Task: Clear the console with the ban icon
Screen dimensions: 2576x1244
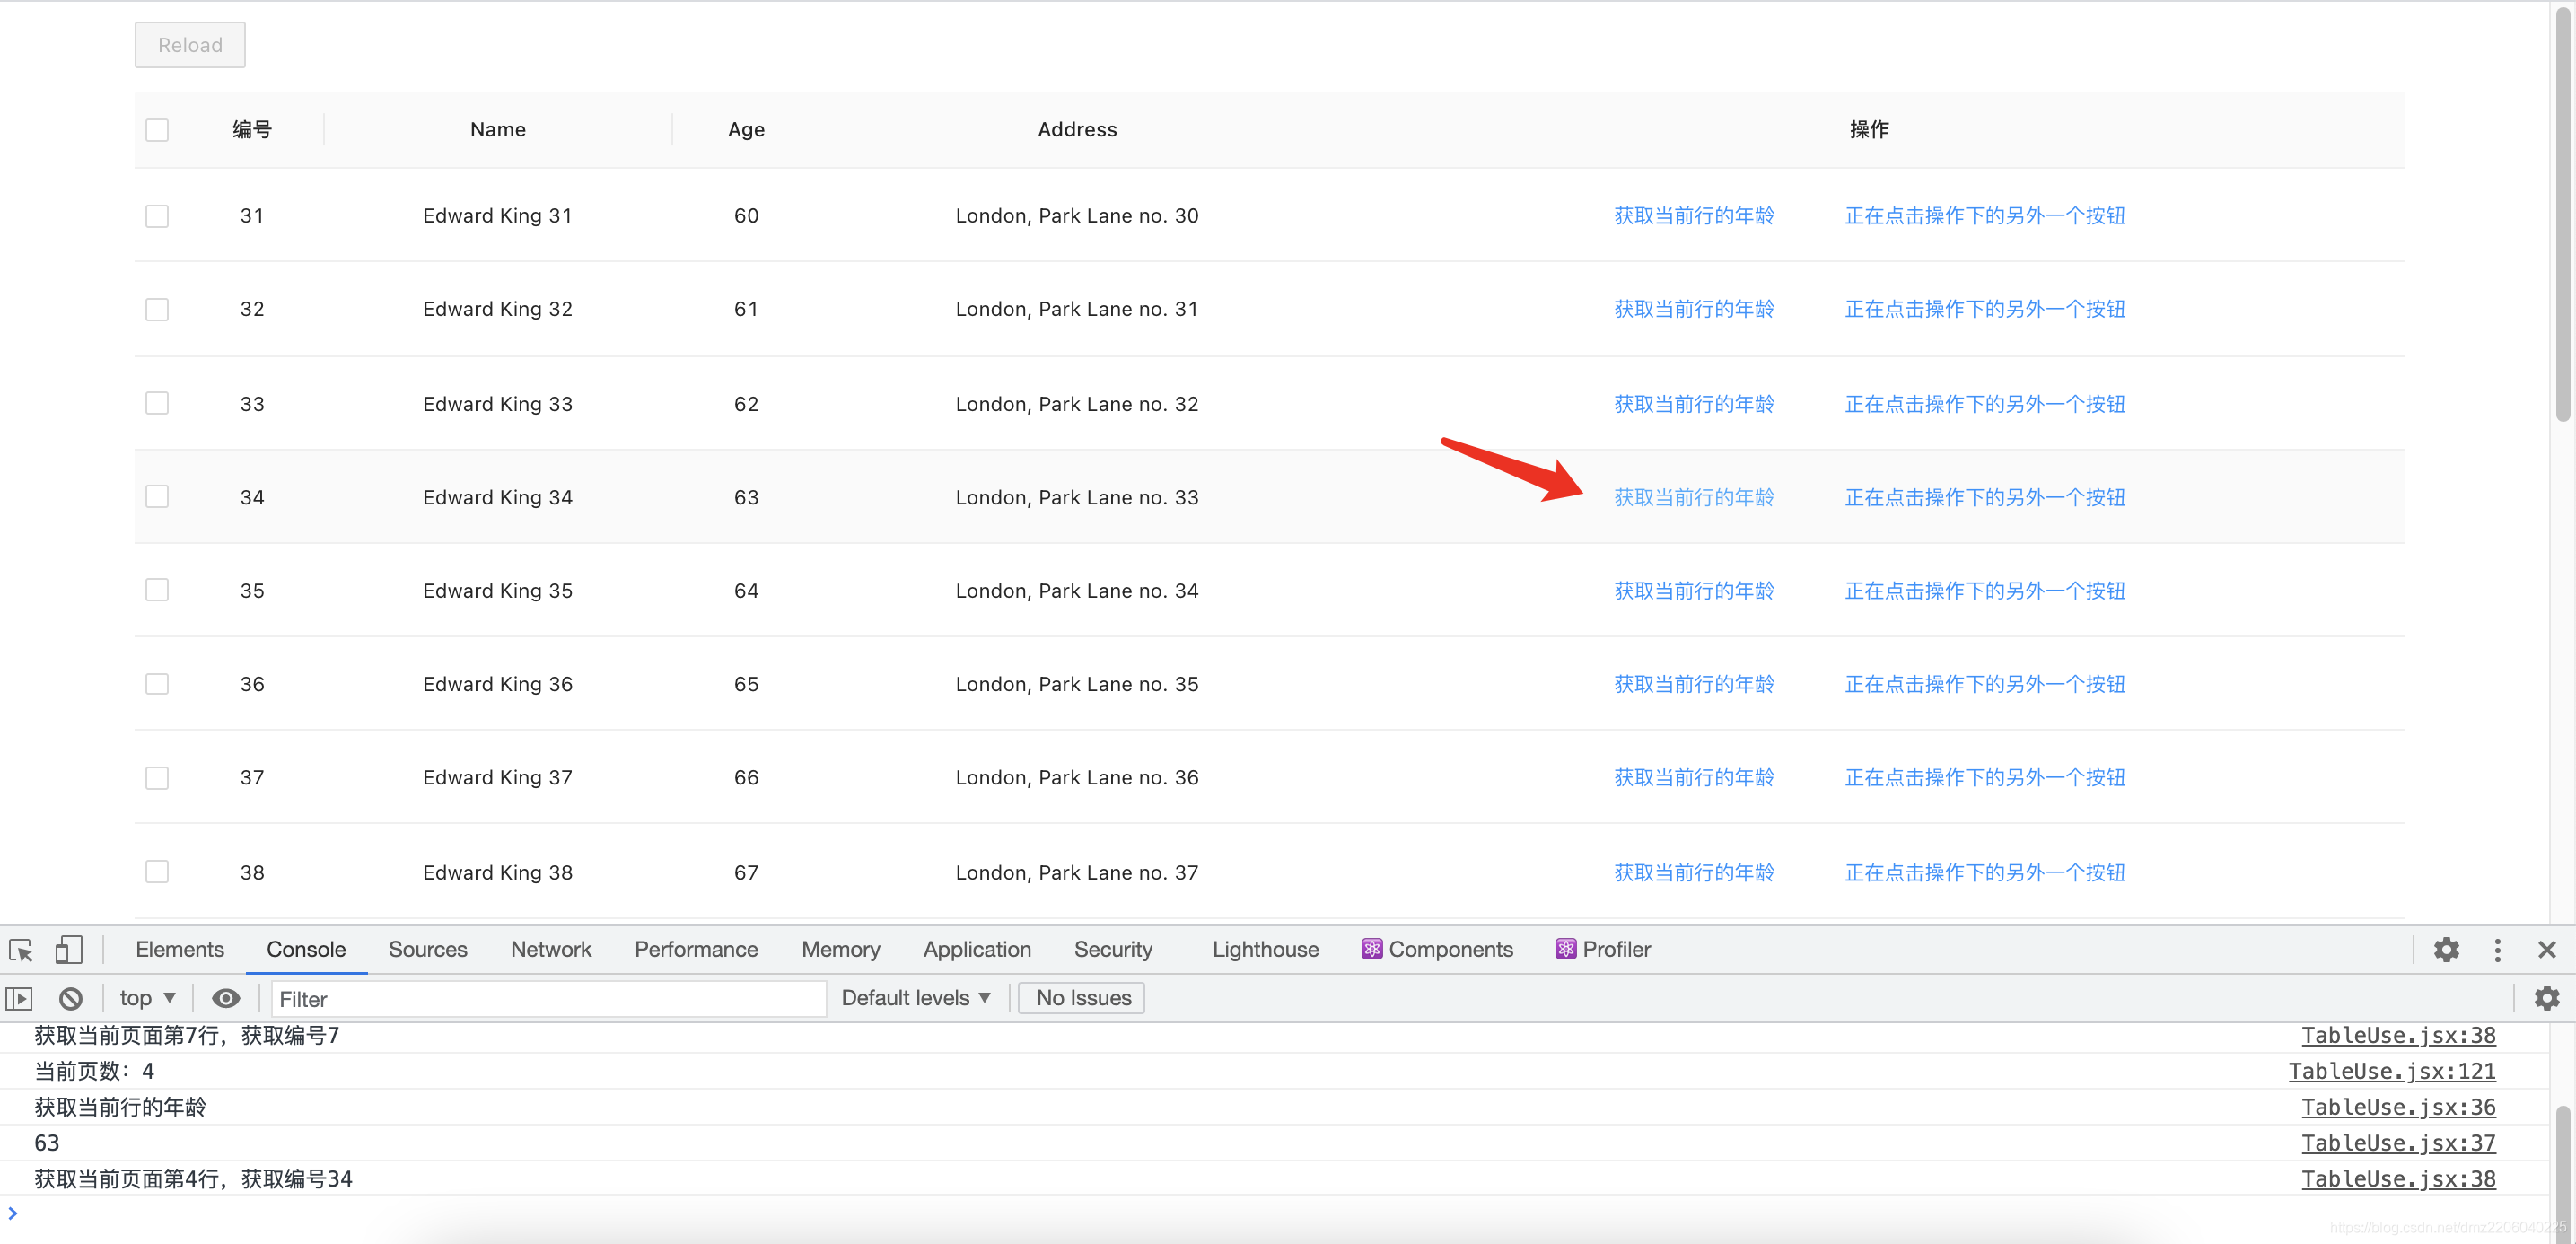Action: pos(70,998)
